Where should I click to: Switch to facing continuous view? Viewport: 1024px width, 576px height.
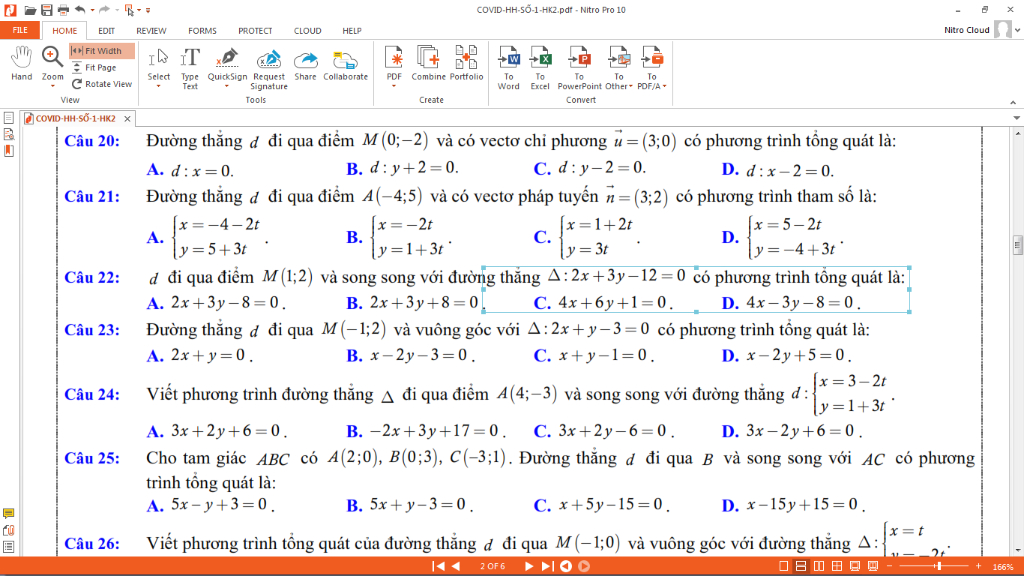click(837, 566)
